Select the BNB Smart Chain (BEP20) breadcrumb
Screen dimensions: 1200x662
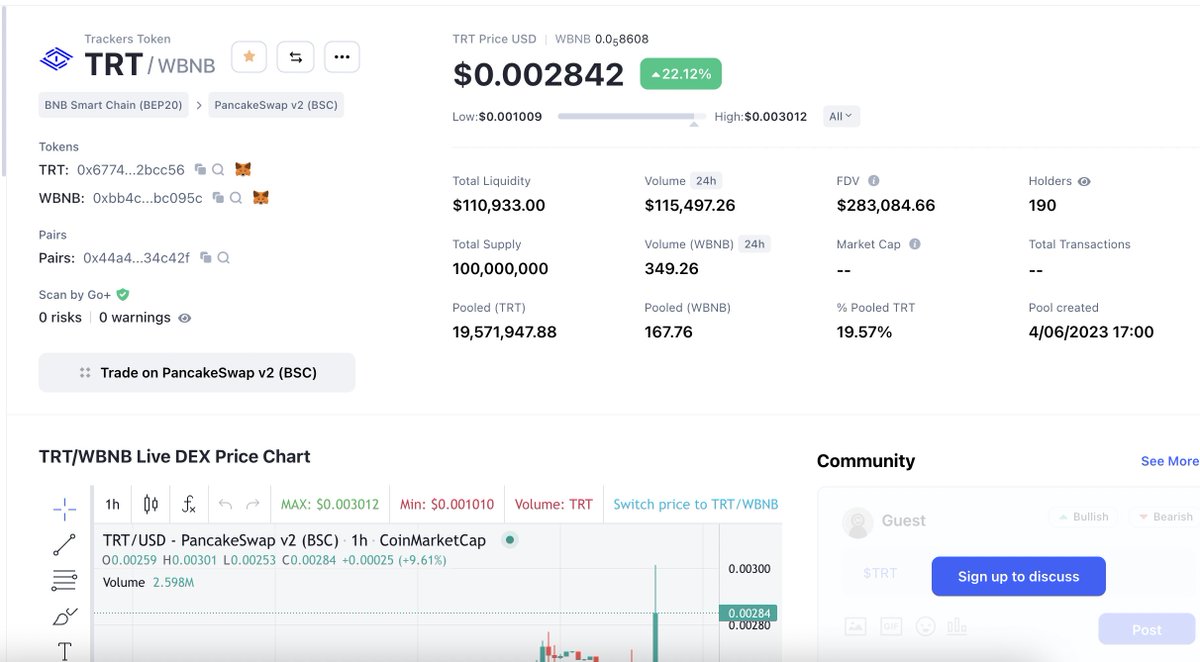point(114,105)
